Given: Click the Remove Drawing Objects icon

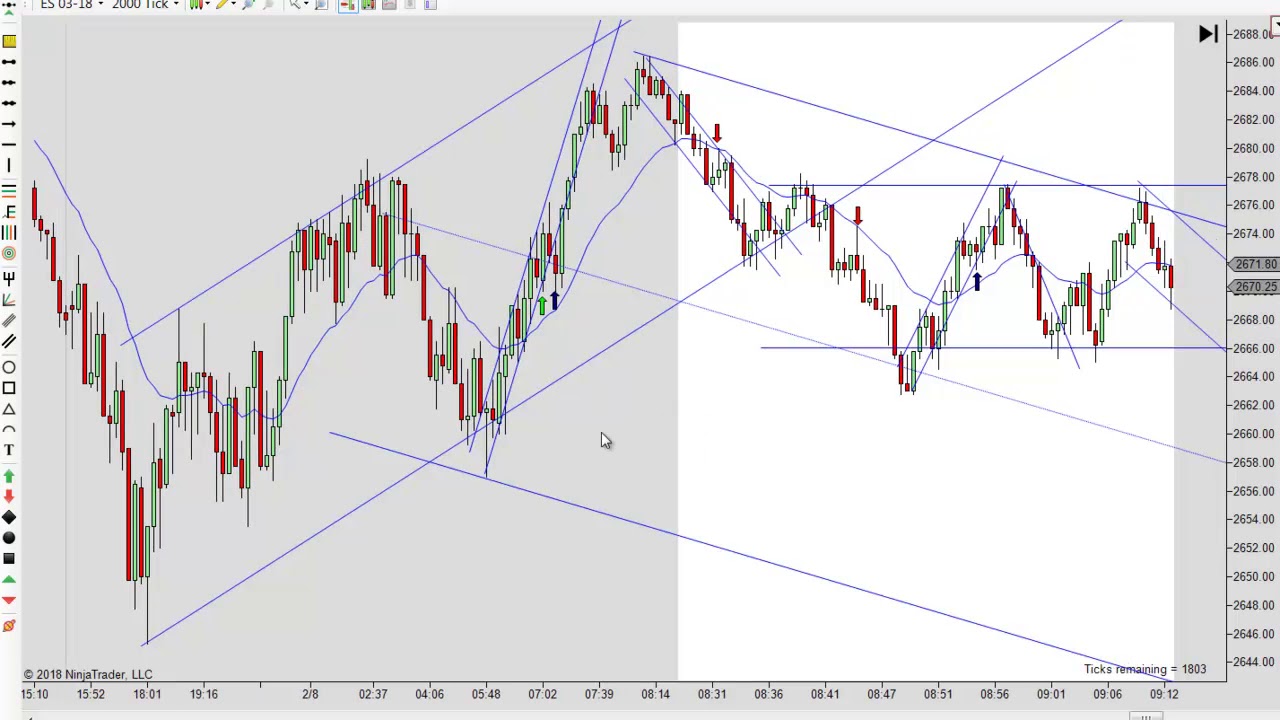Looking at the screenshot, I should point(8,626).
